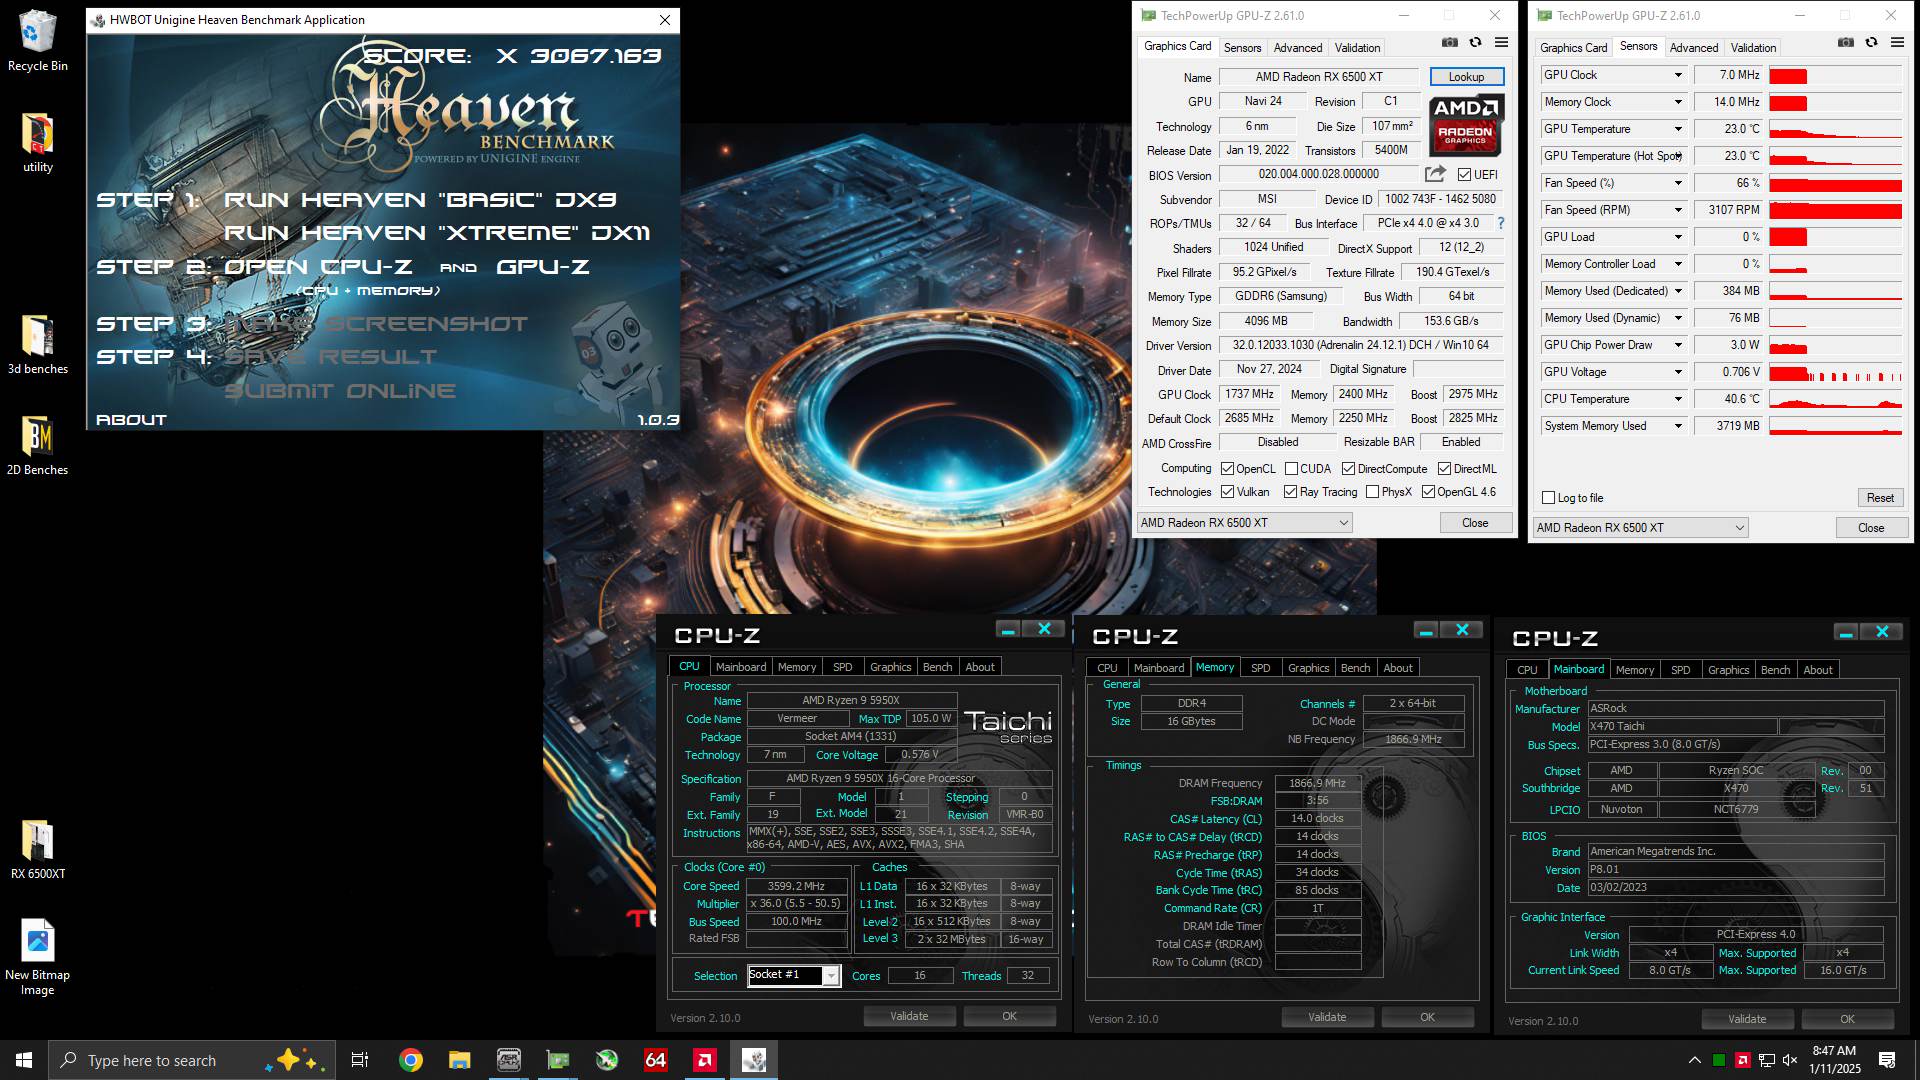Click the muted volume icon in system tray

(1790, 1060)
